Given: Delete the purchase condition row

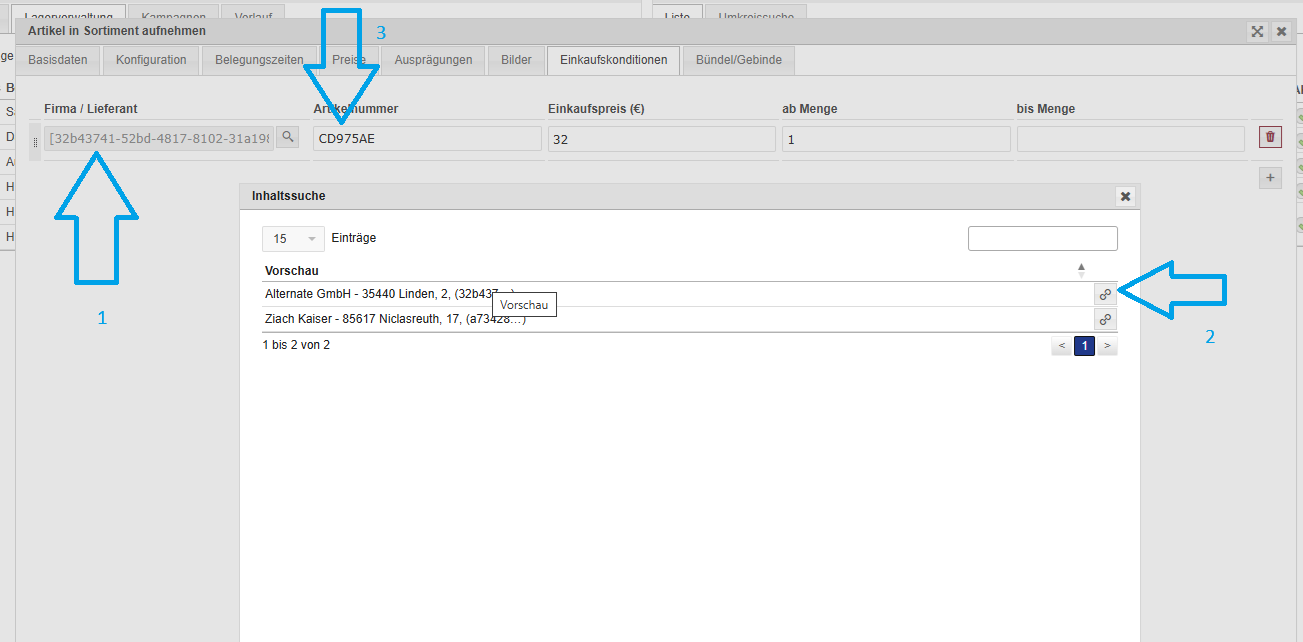Looking at the screenshot, I should pos(1270,137).
